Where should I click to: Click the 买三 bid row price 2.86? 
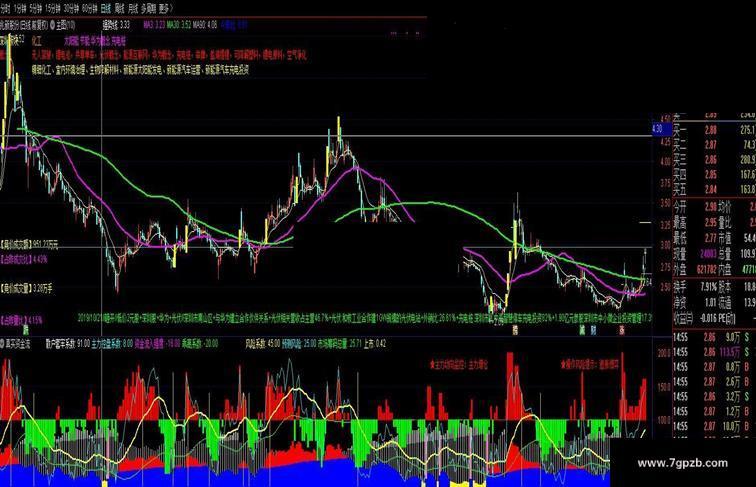tap(710, 160)
